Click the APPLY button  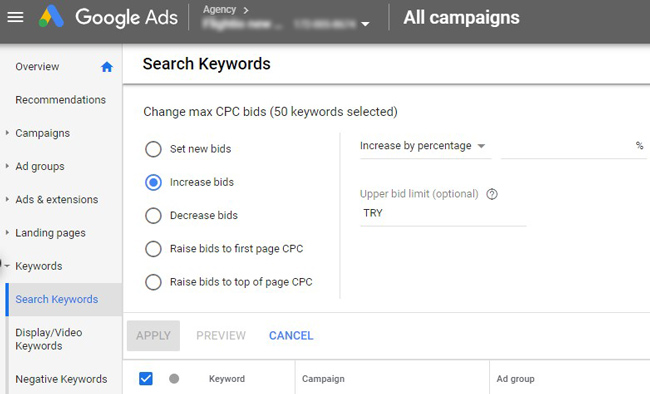153,336
